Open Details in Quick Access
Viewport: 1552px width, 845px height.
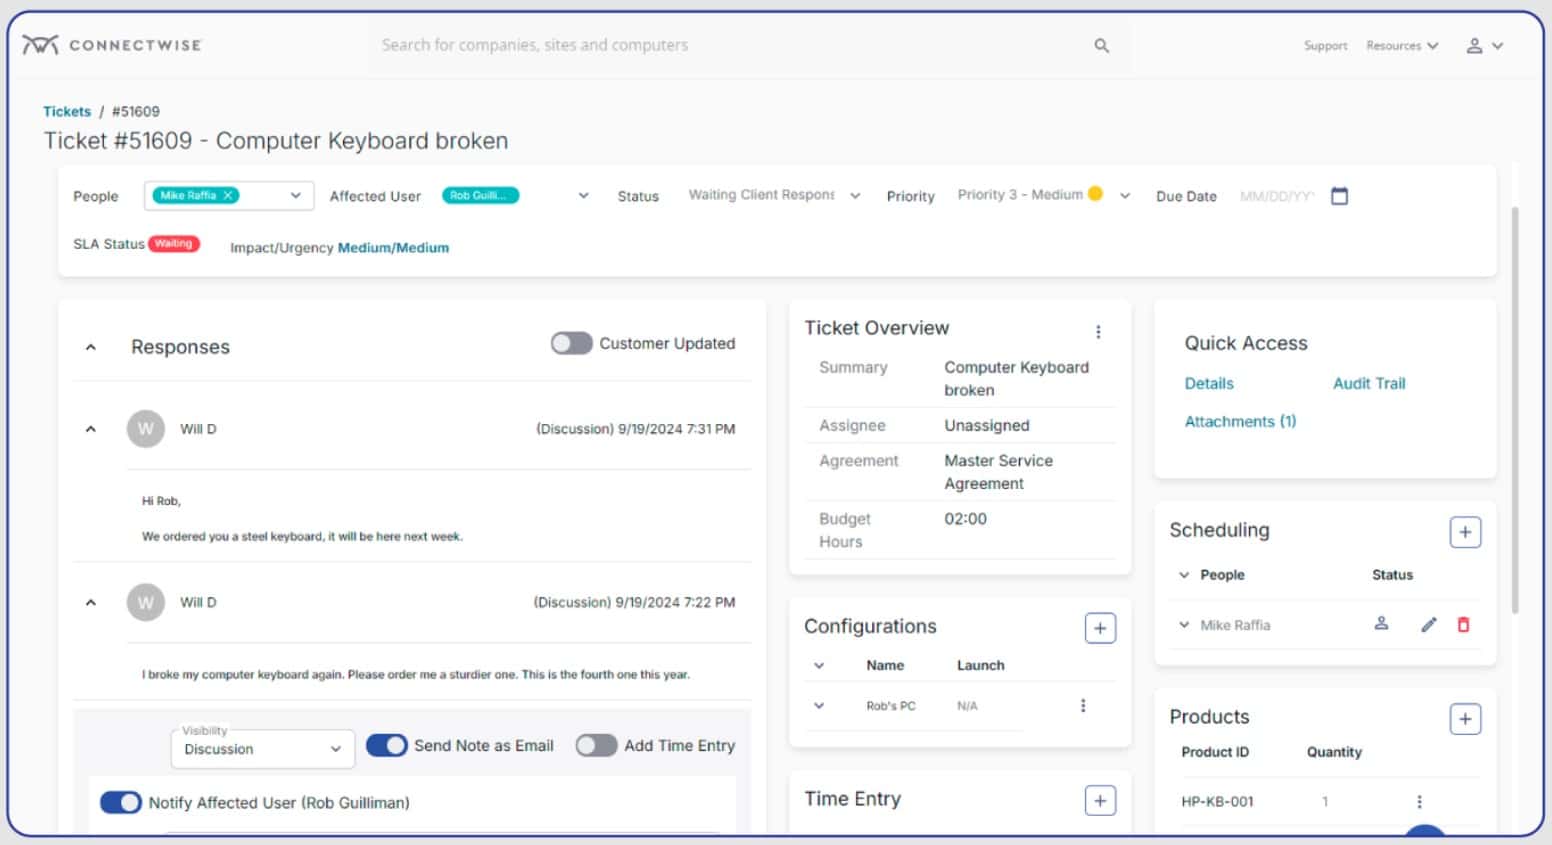[1209, 383]
